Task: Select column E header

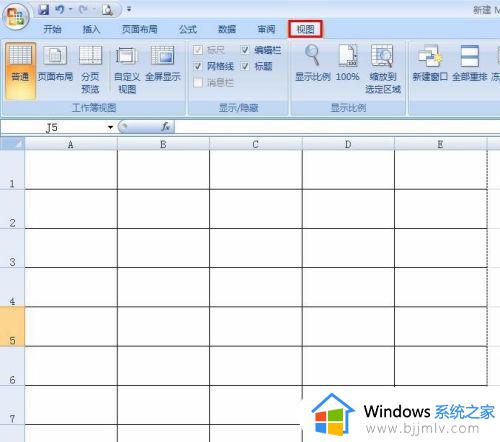Action: coord(441,144)
